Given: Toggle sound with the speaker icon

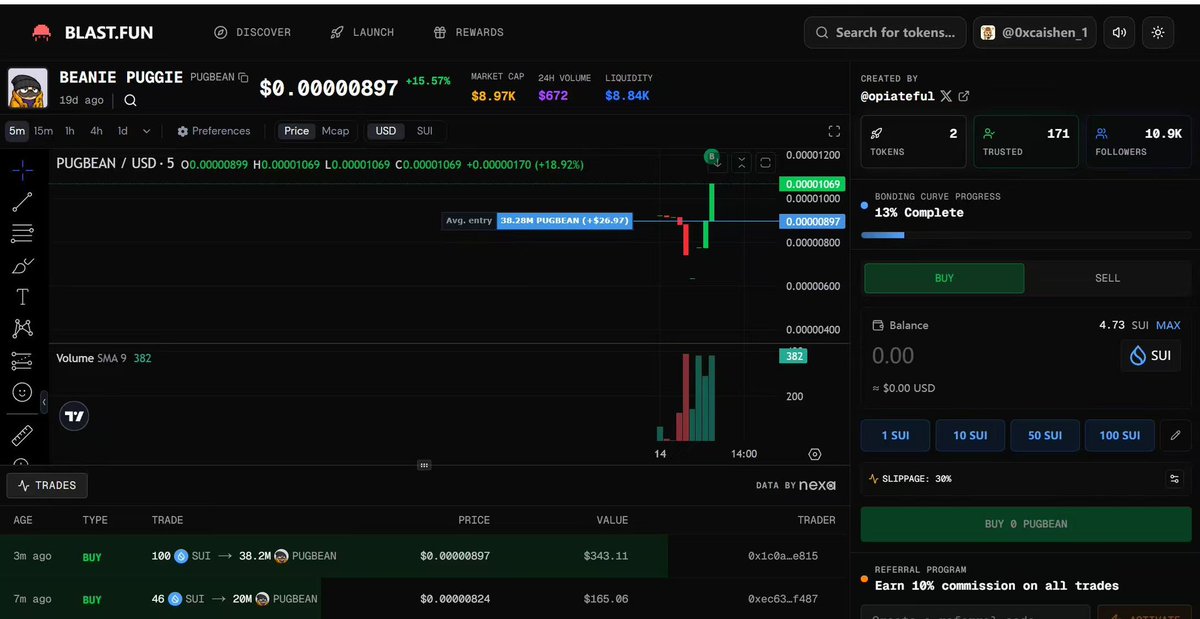Looking at the screenshot, I should [x=1120, y=32].
